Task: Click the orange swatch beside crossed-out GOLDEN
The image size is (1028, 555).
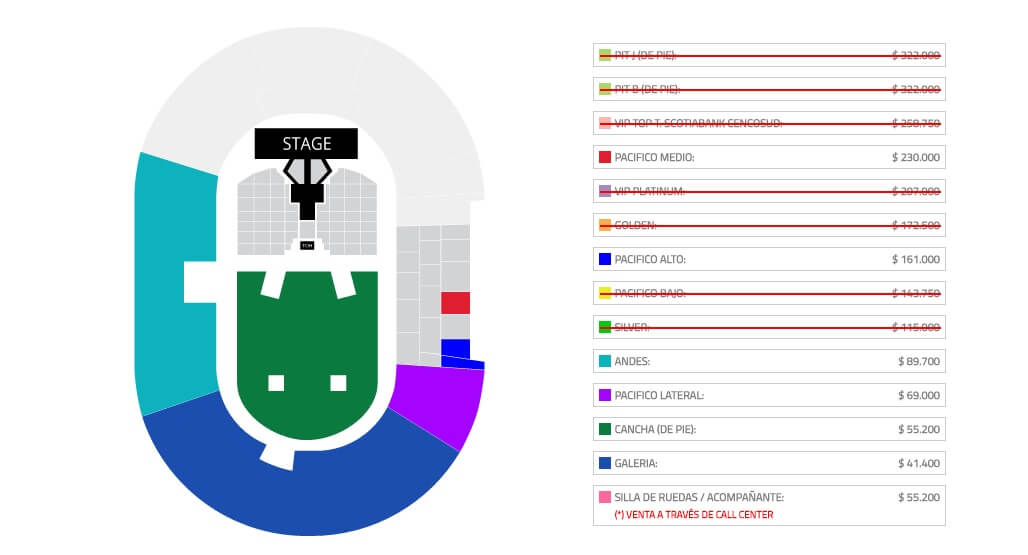Action: point(604,225)
